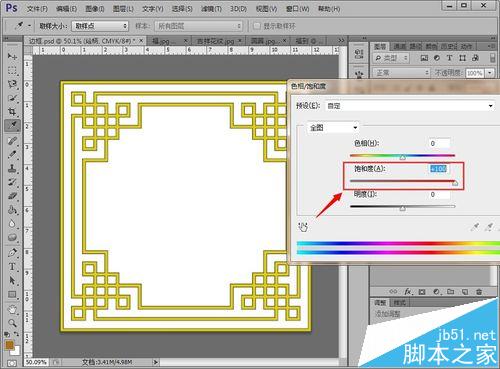This screenshot has height=369, width=500.
Task: Expand the hidden document tabs list
Action: pyautogui.click(x=341, y=41)
